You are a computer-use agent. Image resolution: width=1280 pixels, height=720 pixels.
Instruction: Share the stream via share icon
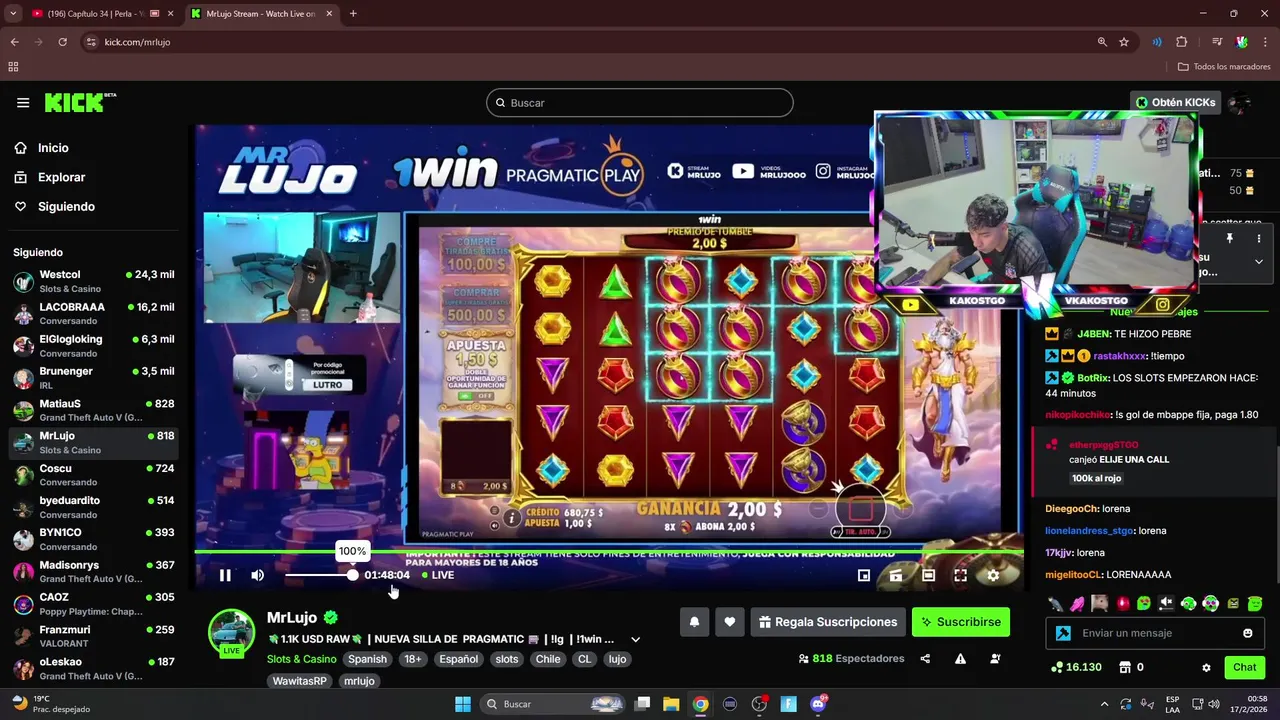pyautogui.click(x=925, y=659)
